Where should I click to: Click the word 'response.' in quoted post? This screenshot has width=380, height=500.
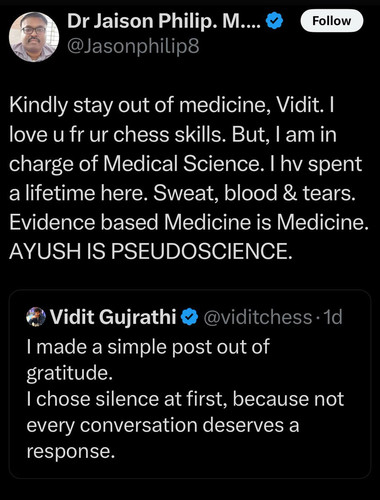click(x=71, y=452)
